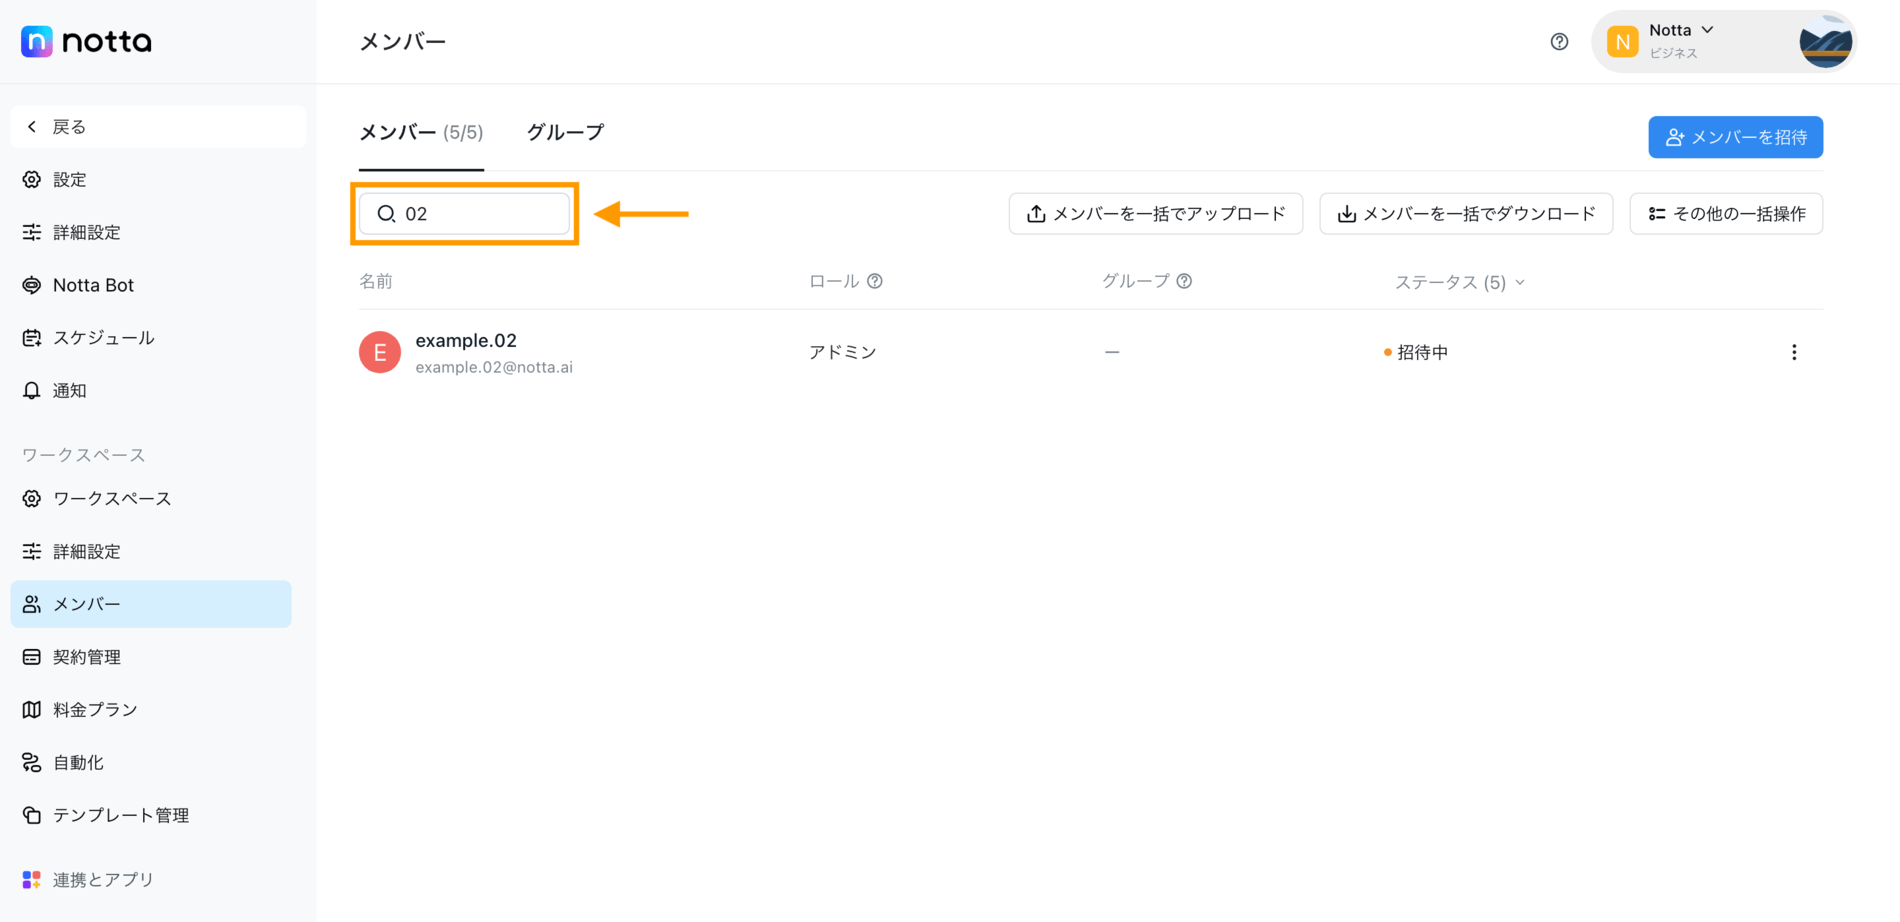The width and height of the screenshot is (1900, 922).
Task: Click the help icon next to ロール
Action: (x=875, y=282)
